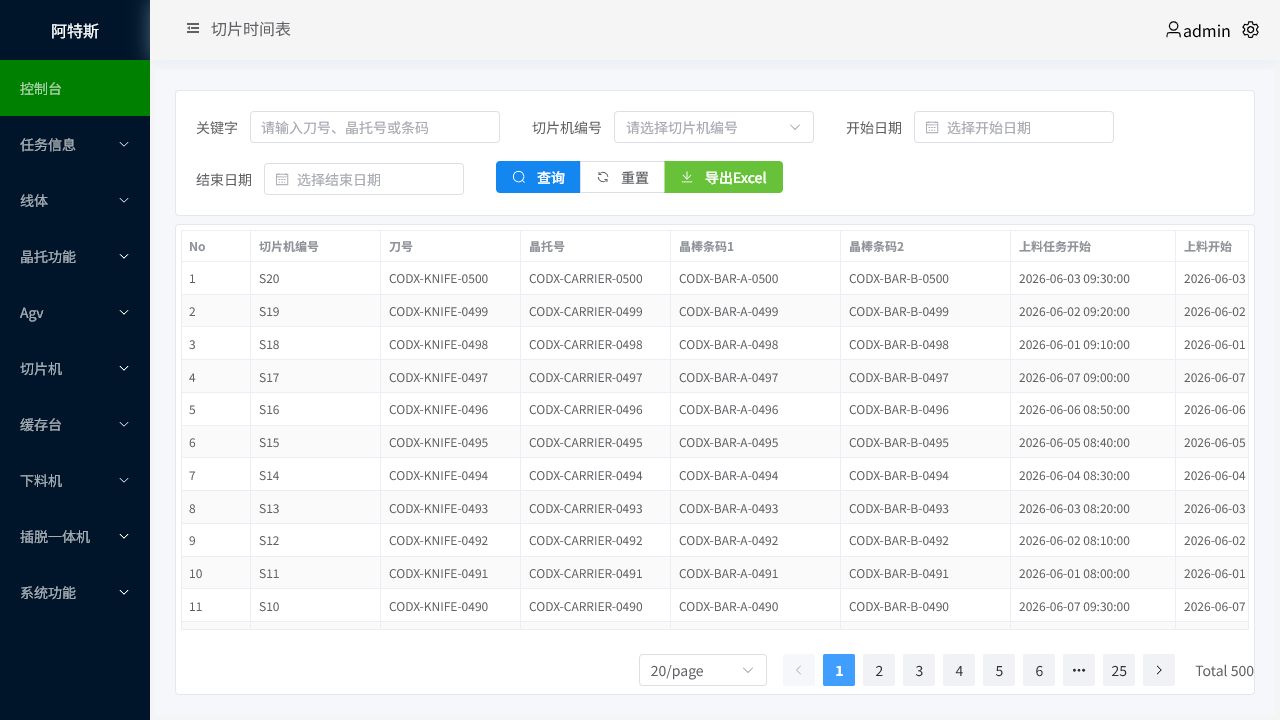
Task: Click the 晶托号 column header
Action: [x=596, y=246]
